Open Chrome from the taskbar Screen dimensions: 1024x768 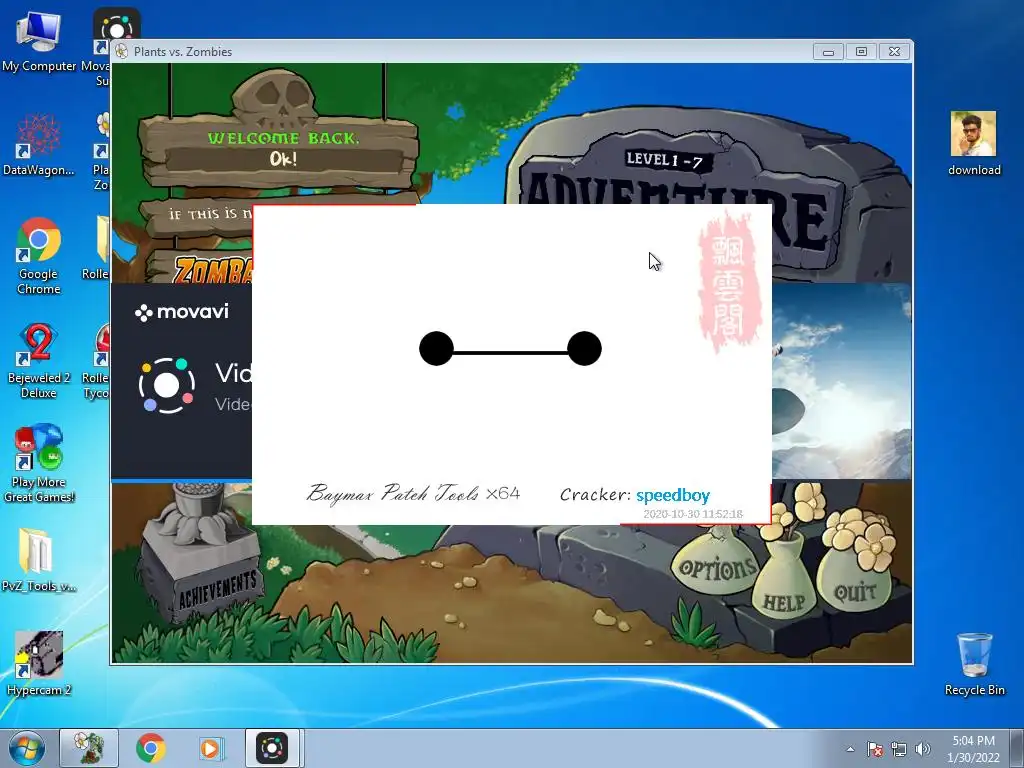tap(151, 748)
